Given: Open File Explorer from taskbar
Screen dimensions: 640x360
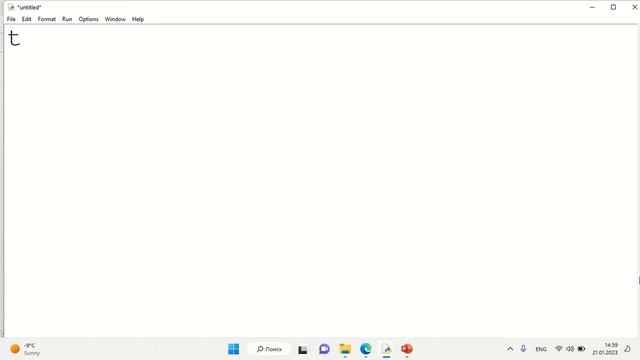Looking at the screenshot, I should (345, 349).
